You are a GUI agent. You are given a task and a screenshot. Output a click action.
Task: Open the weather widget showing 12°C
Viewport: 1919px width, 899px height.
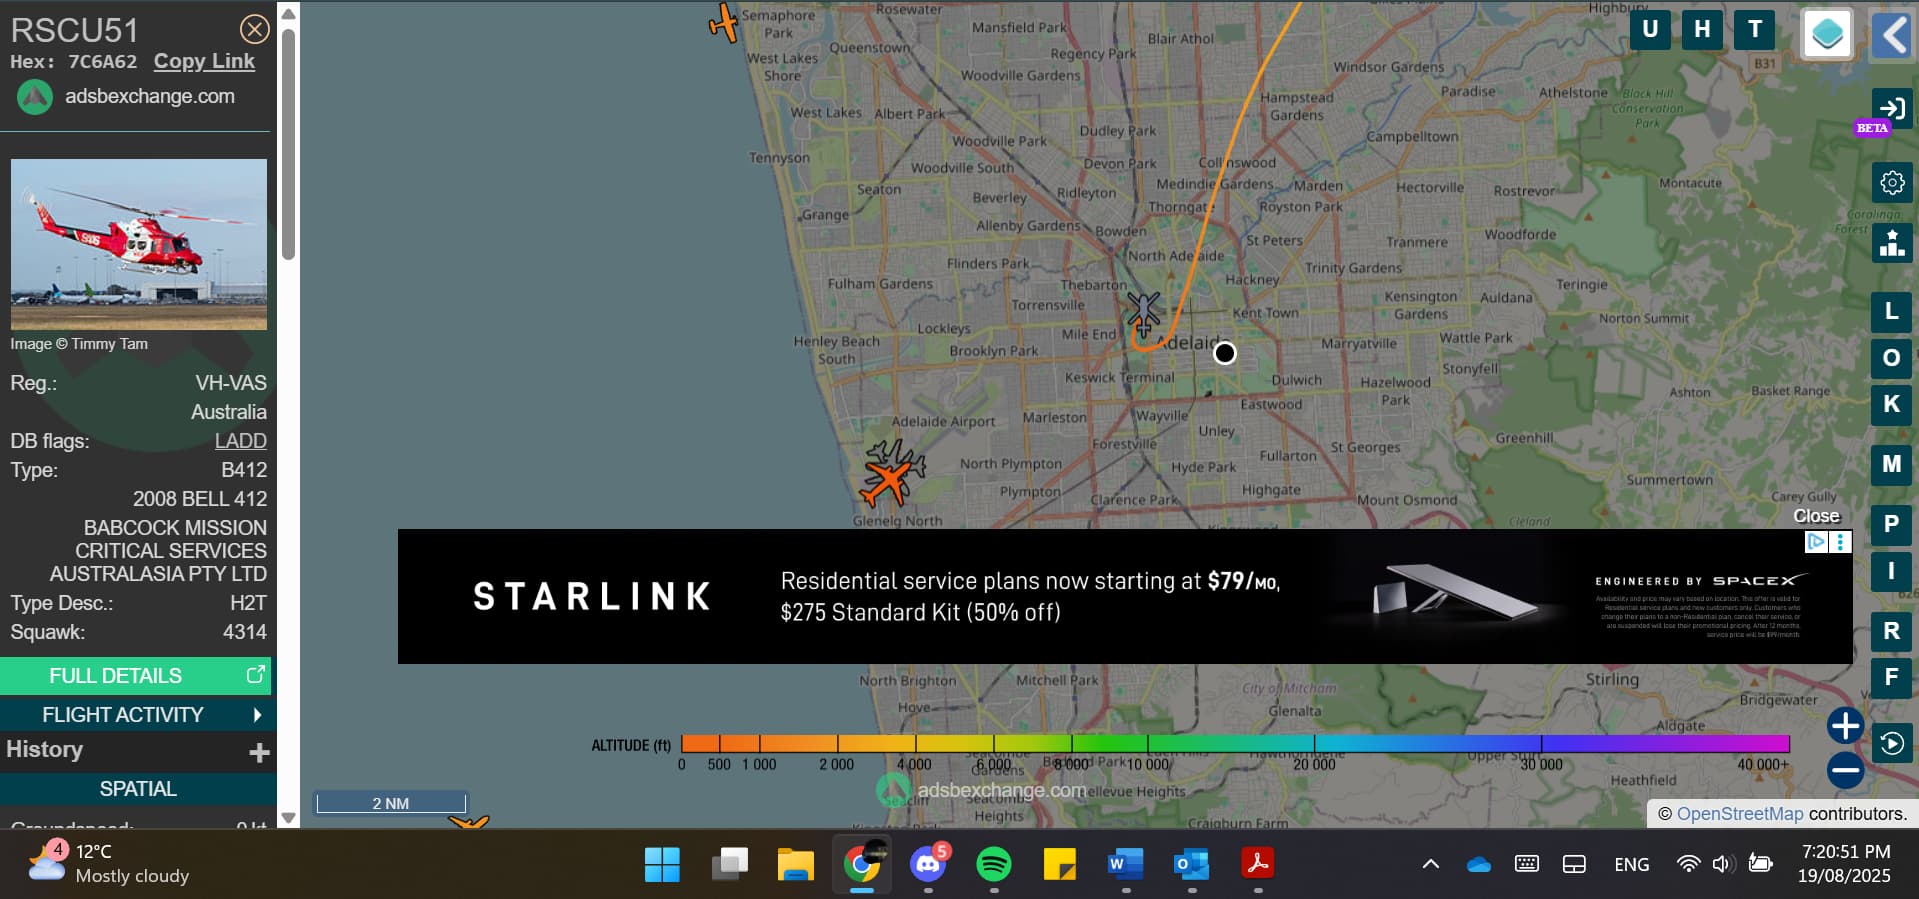click(x=110, y=864)
